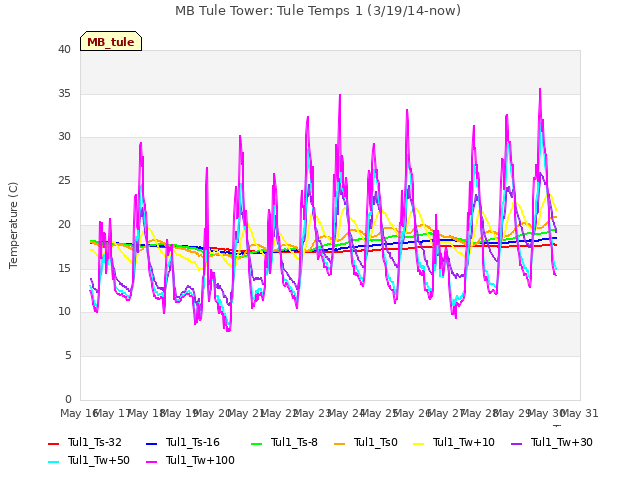This screenshot has height=480, width=640.
Task: Click the Temperature (C) axis label
Action: pos(13,225)
